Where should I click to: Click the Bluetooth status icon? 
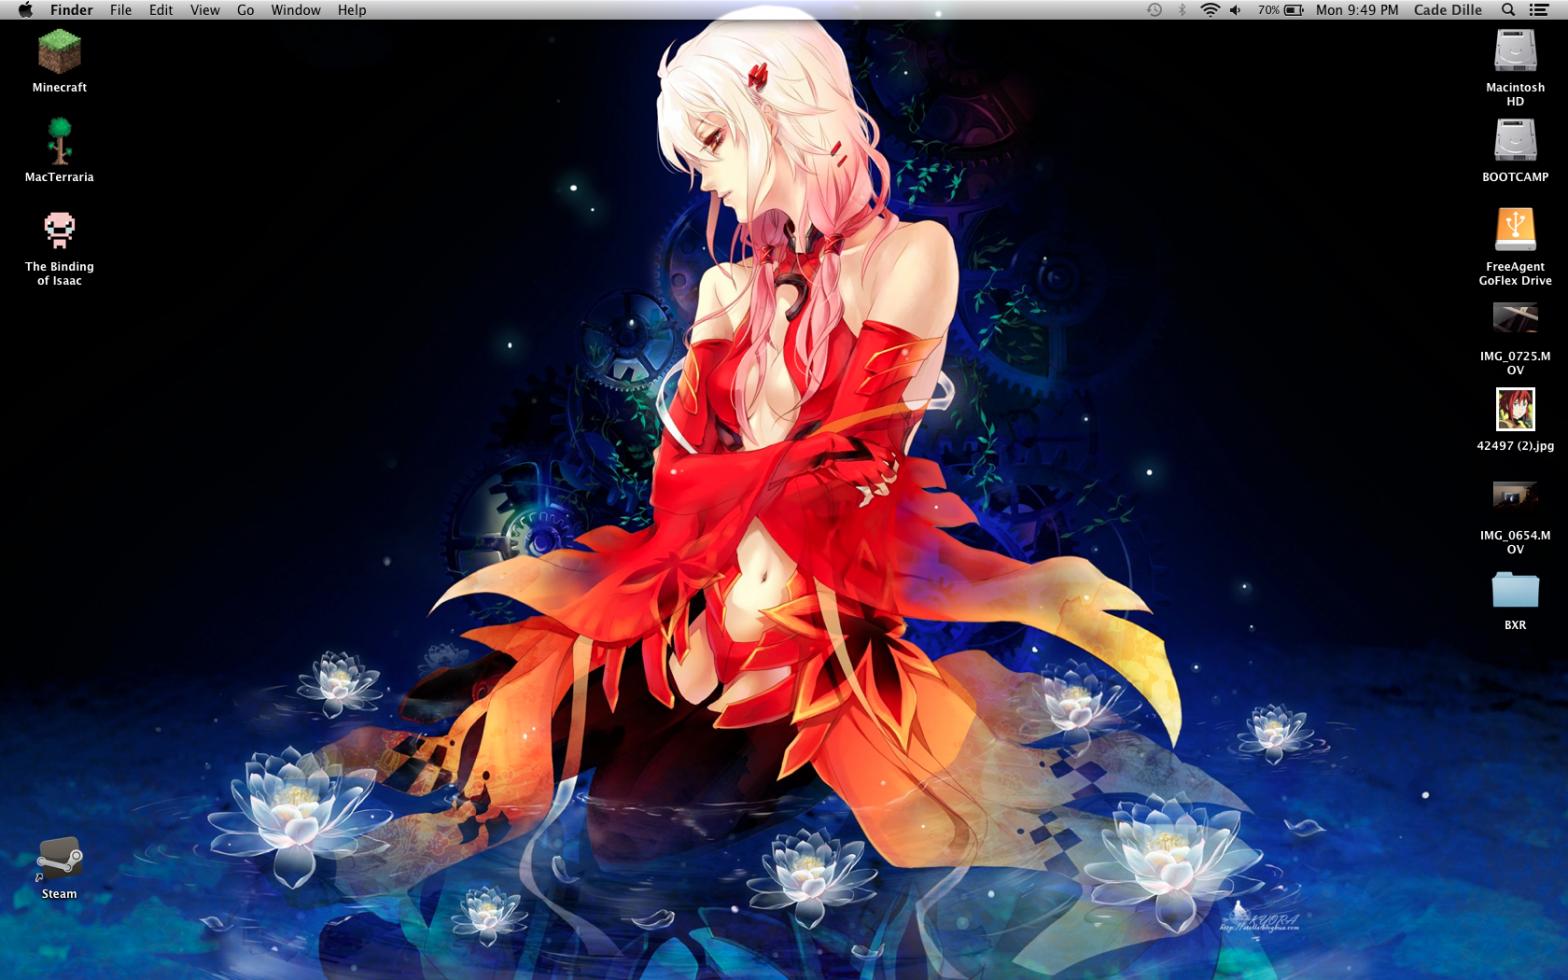(1181, 10)
